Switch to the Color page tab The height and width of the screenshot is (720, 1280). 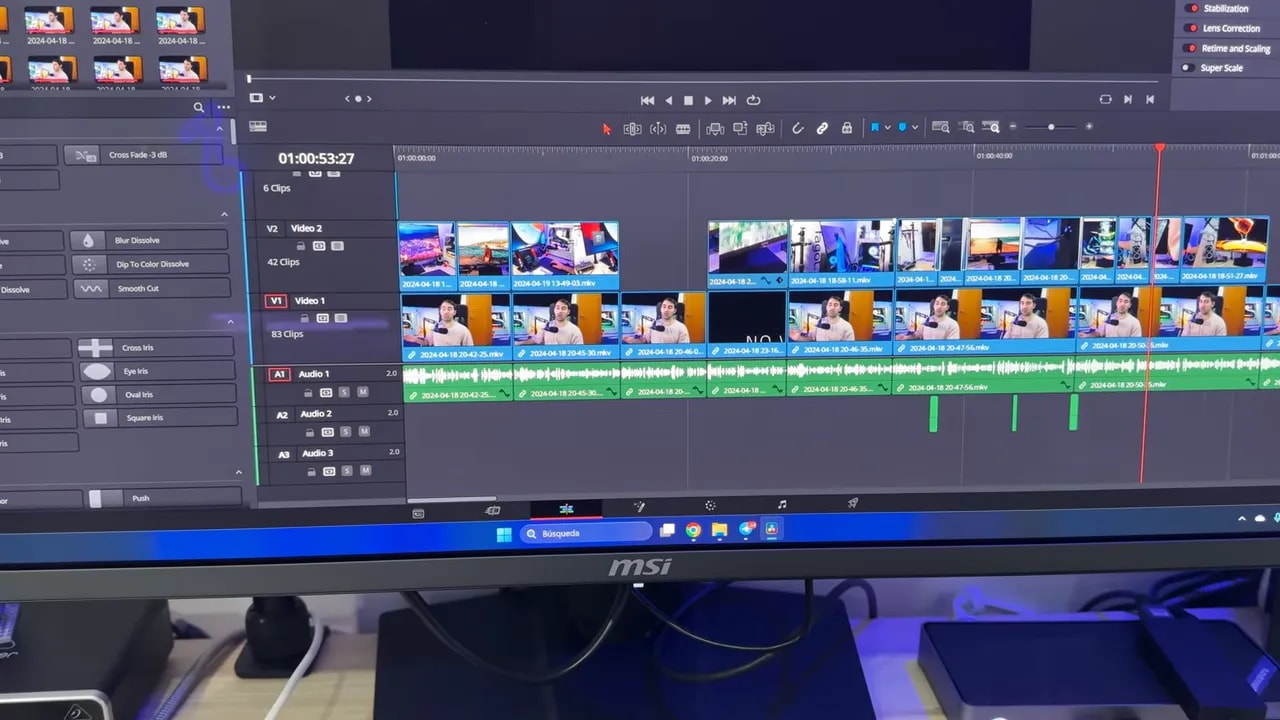coord(710,506)
